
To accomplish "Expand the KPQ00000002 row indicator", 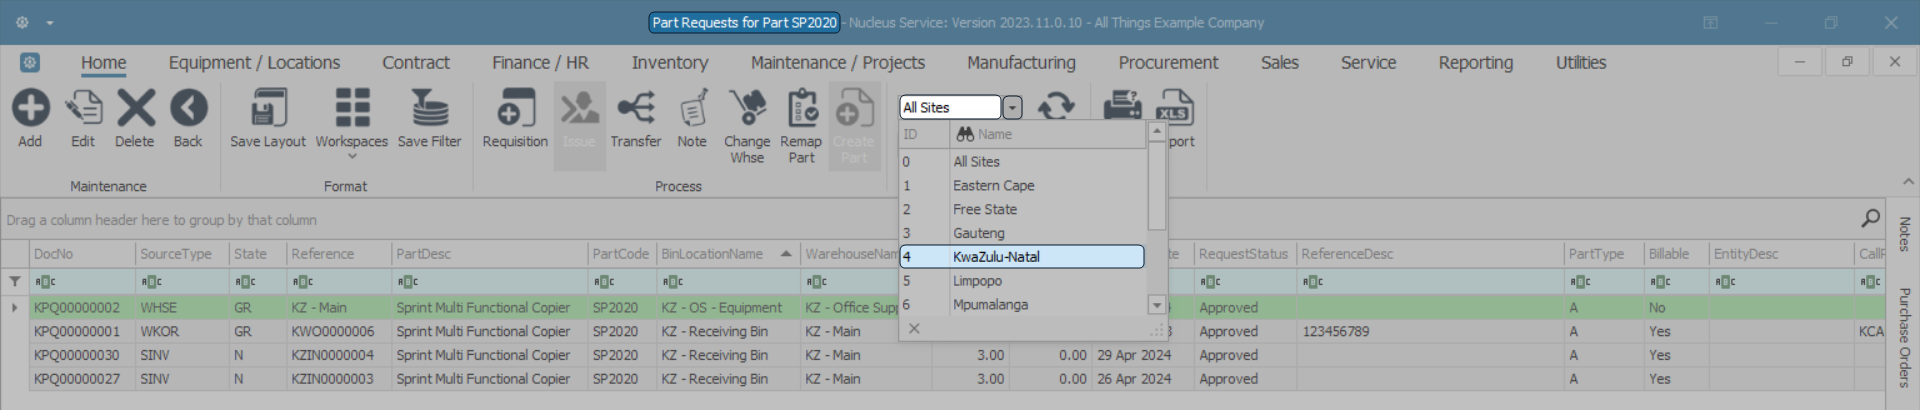I will tap(14, 307).
